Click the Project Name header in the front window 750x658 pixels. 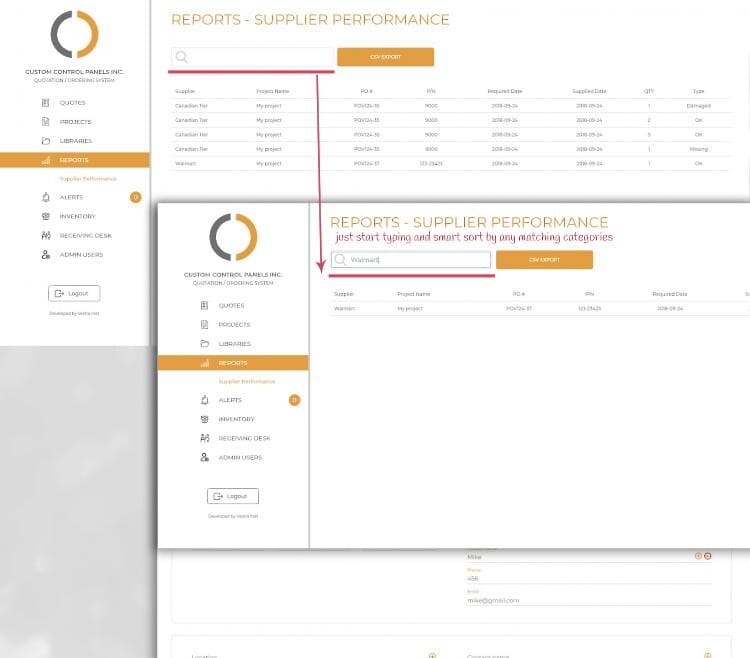point(414,294)
